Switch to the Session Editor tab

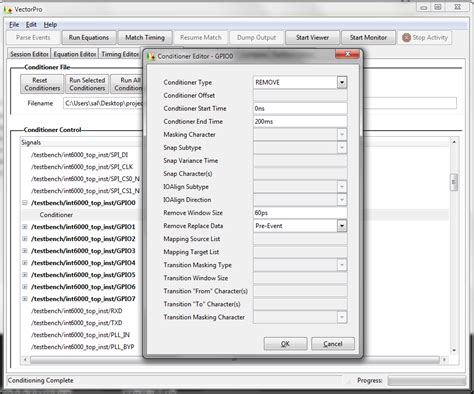pos(29,54)
